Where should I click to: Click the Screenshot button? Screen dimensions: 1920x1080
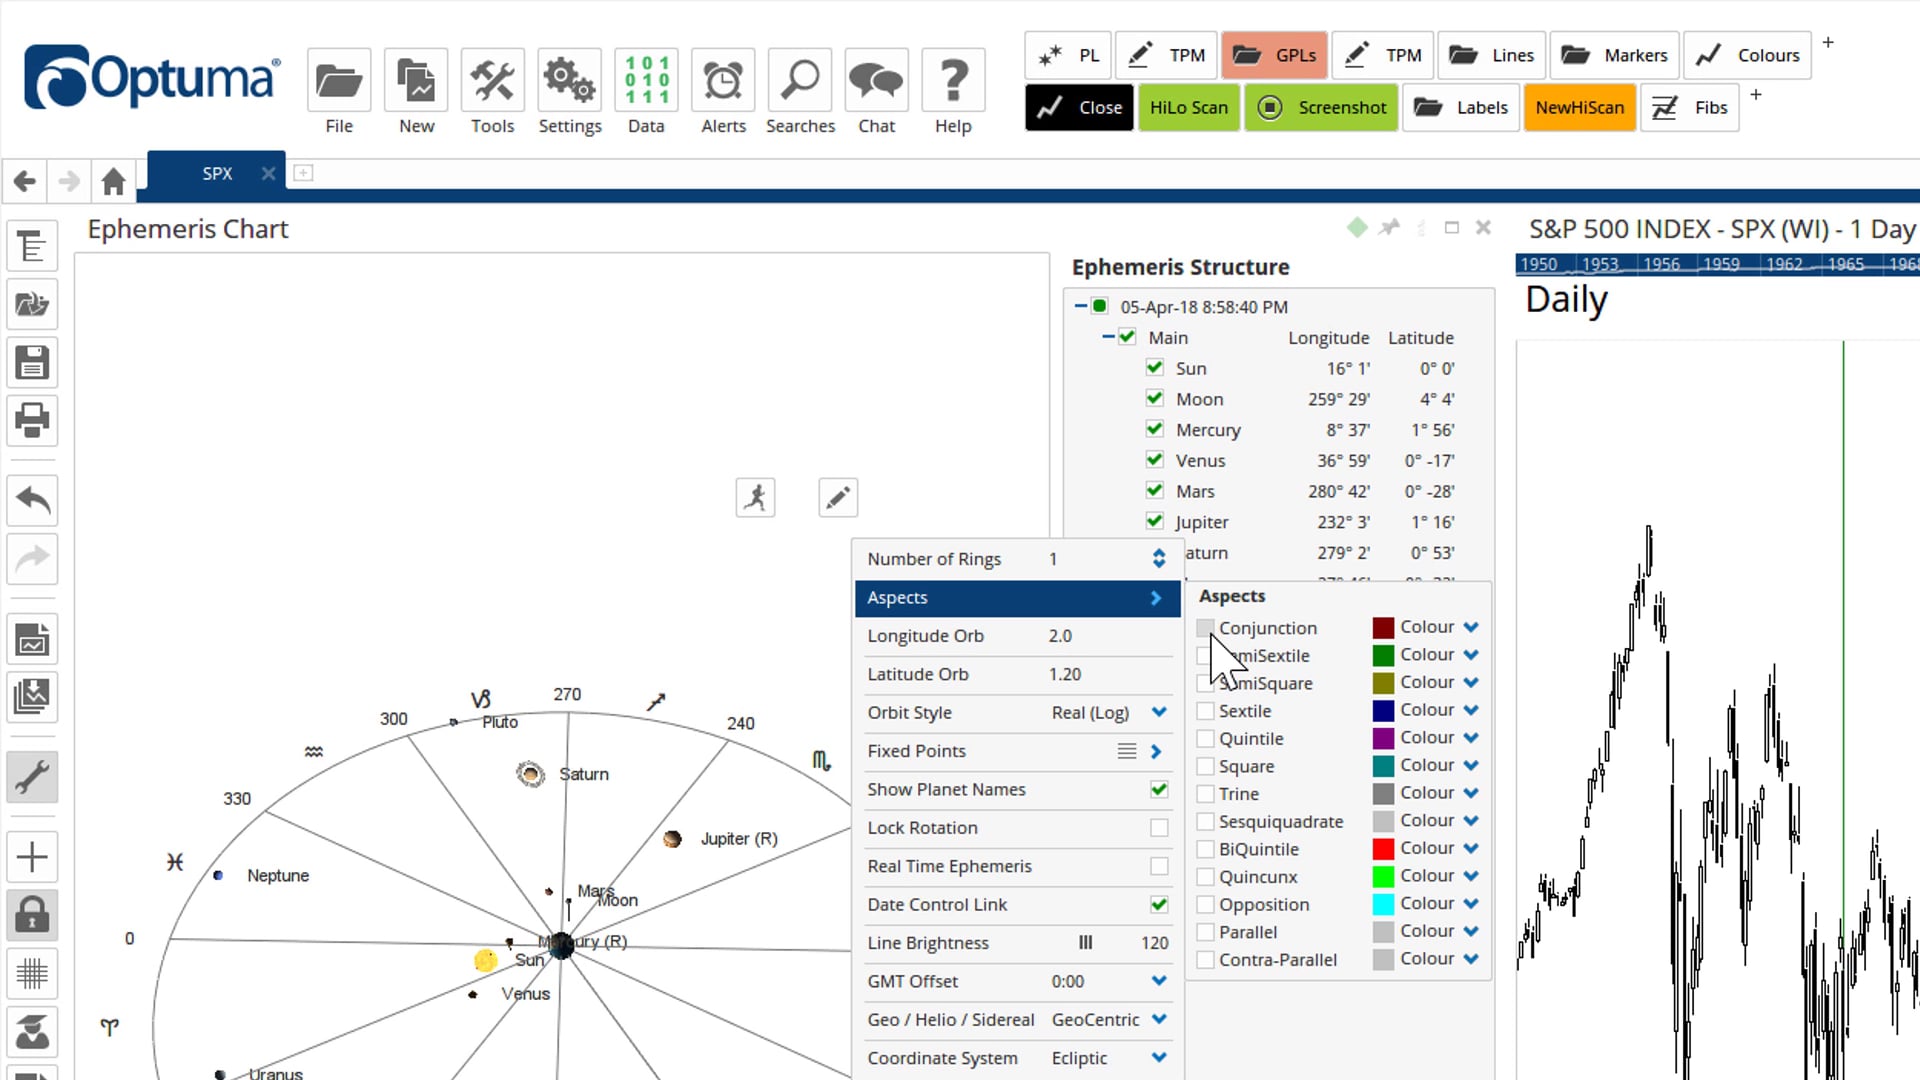pos(1321,107)
